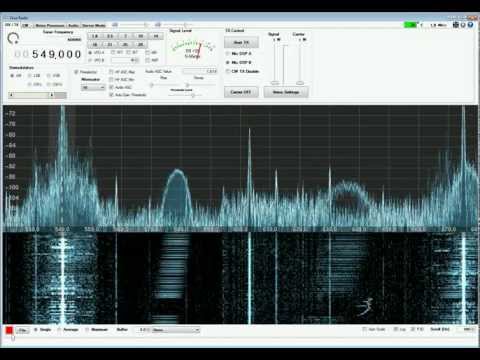Click the bright waterfall trace at right edge
The width and height of the screenshot is (480, 360).
click(464, 278)
